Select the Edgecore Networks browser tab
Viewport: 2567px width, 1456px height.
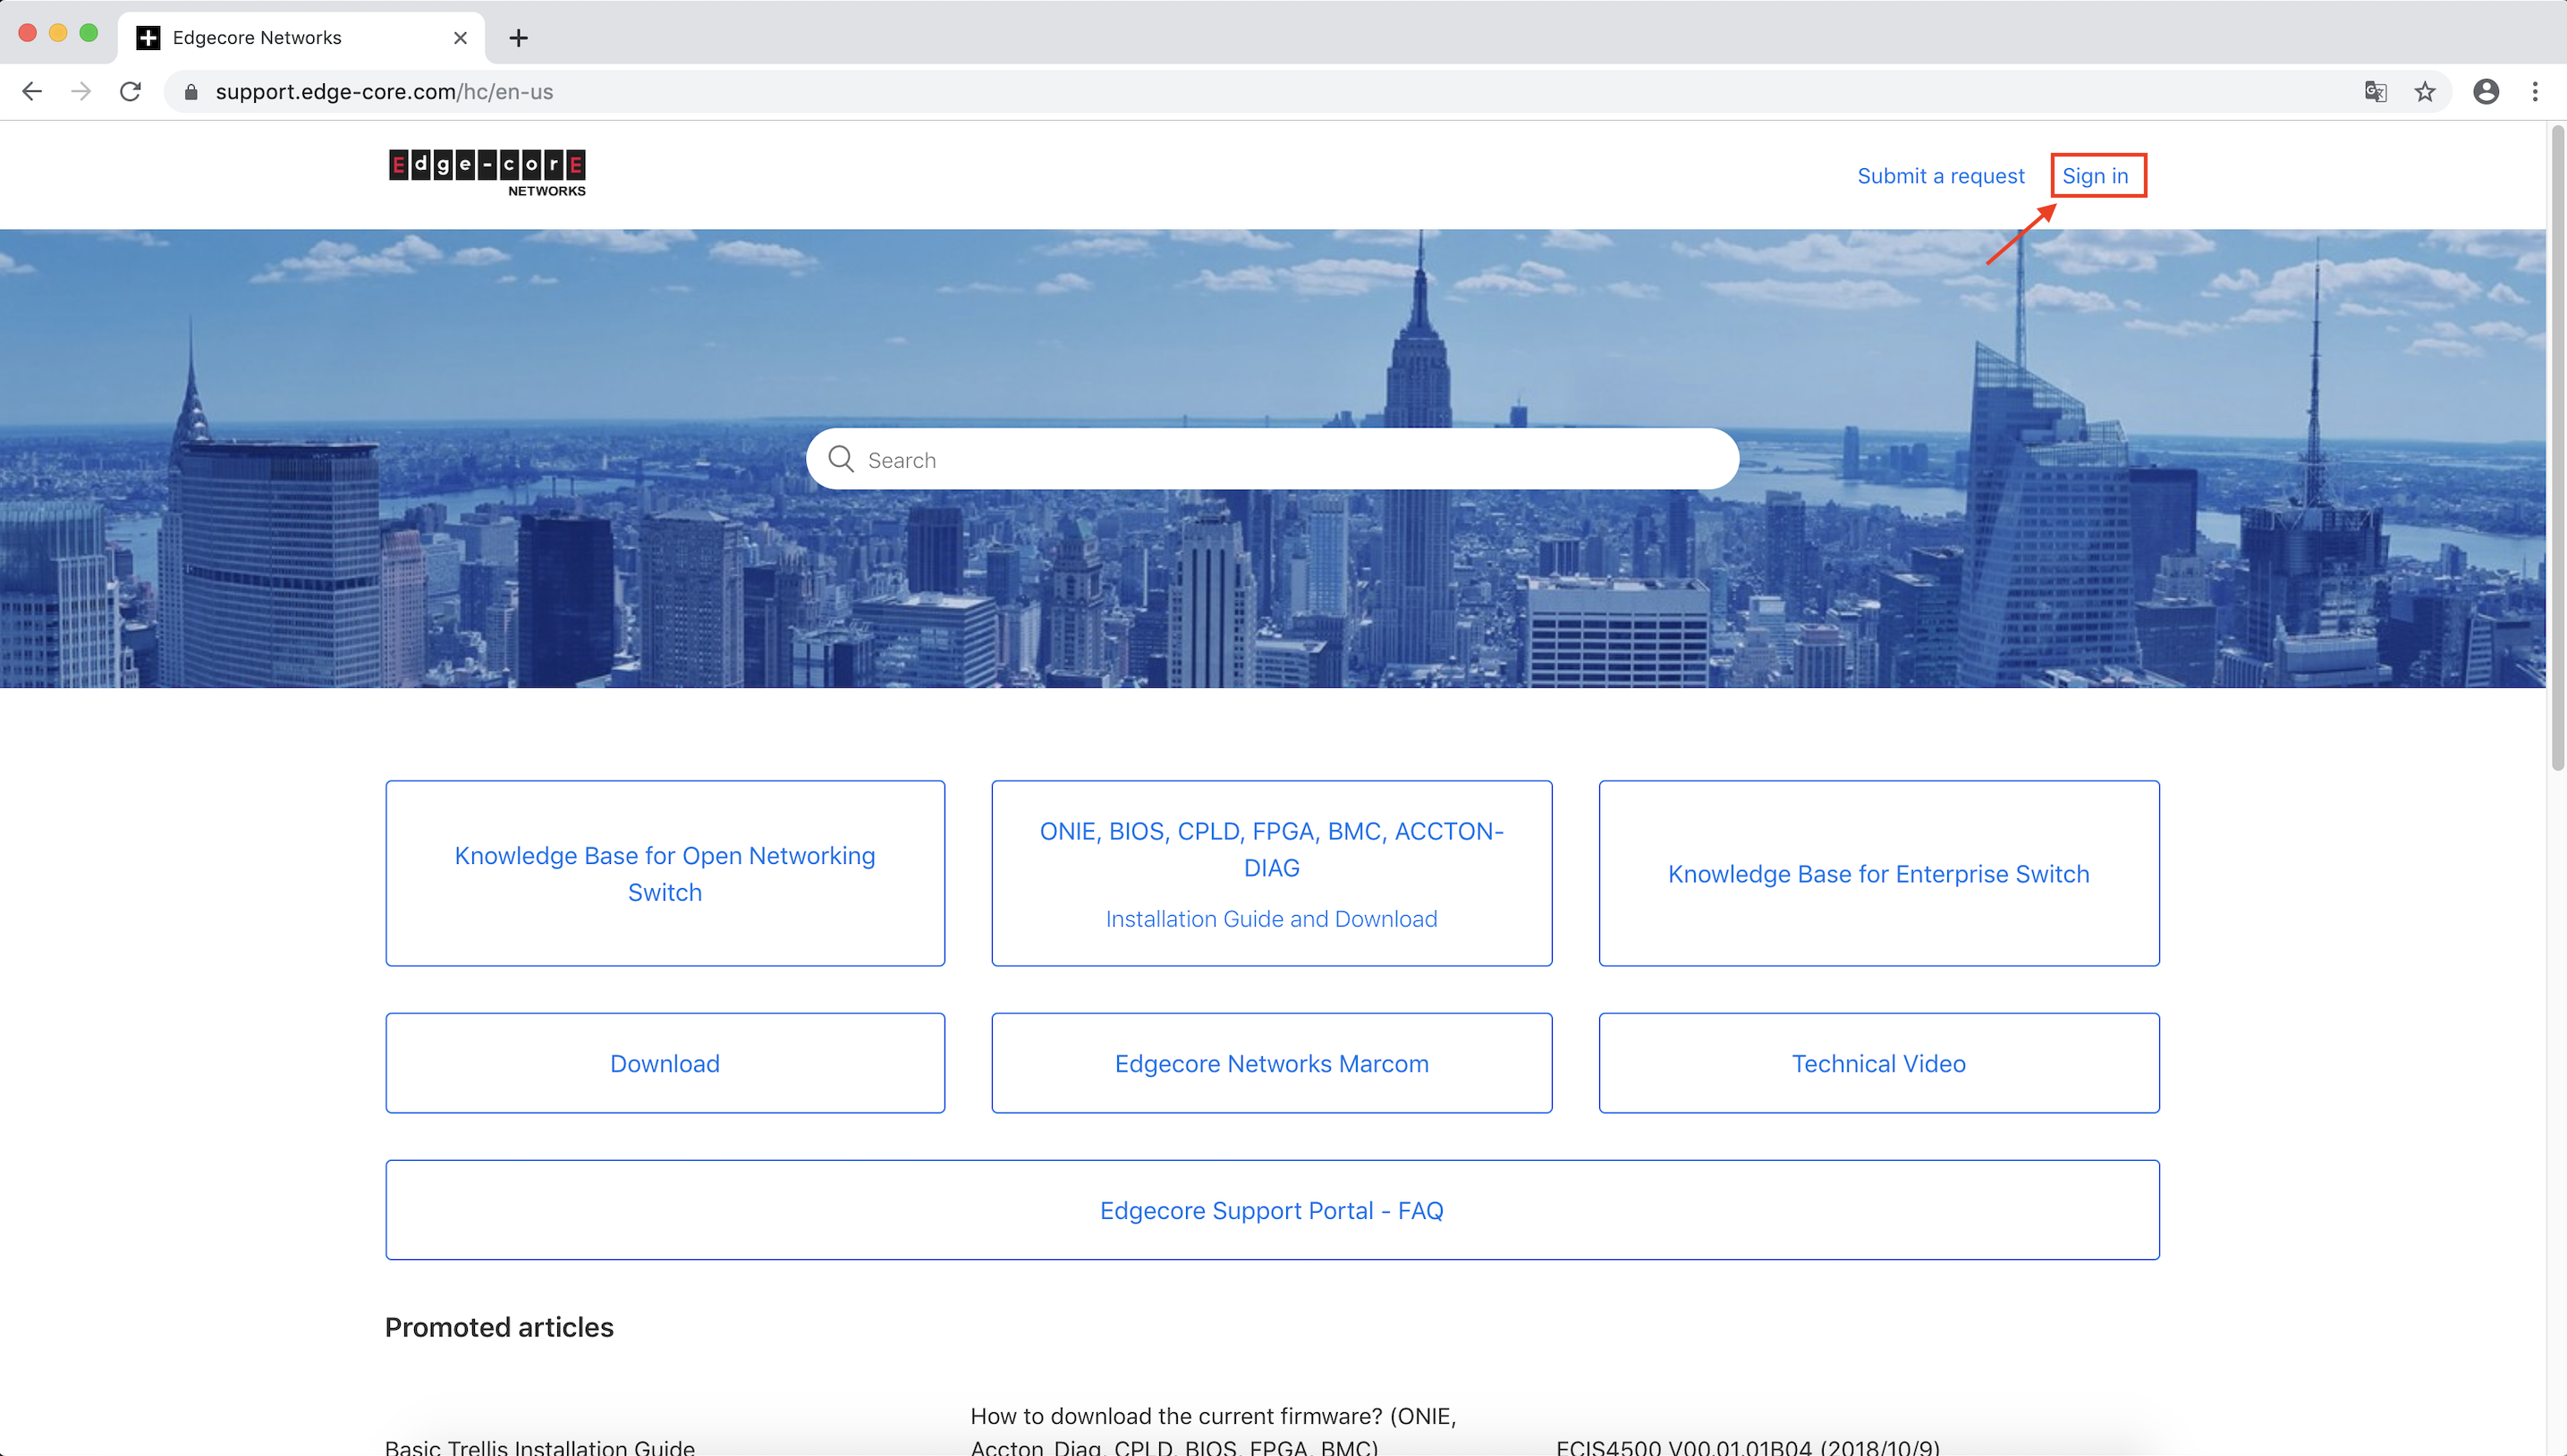point(301,38)
